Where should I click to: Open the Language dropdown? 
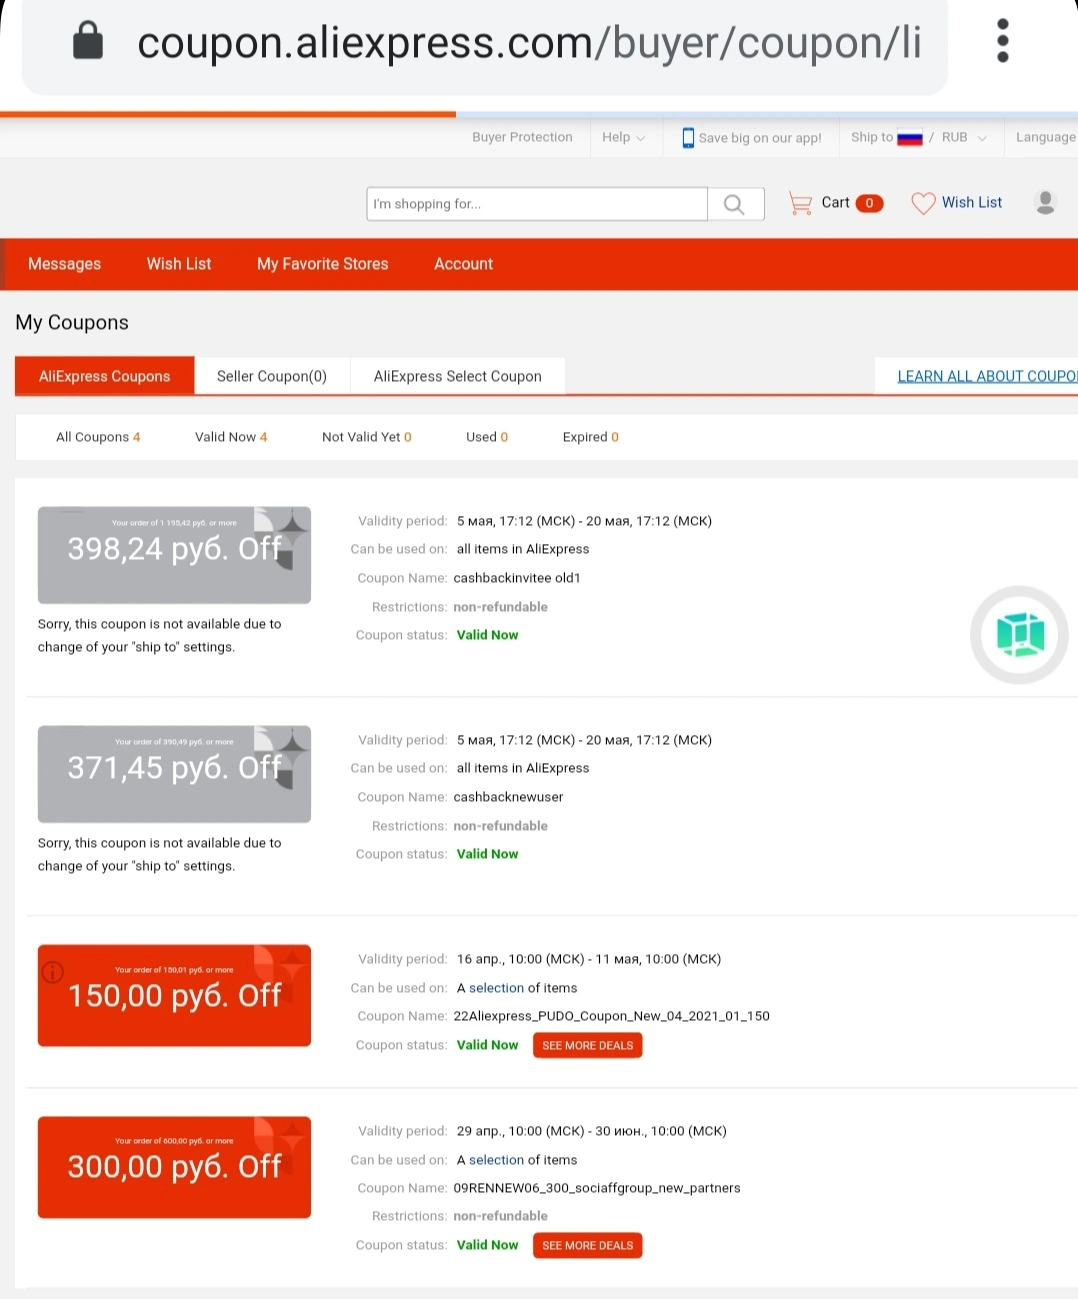1046,137
